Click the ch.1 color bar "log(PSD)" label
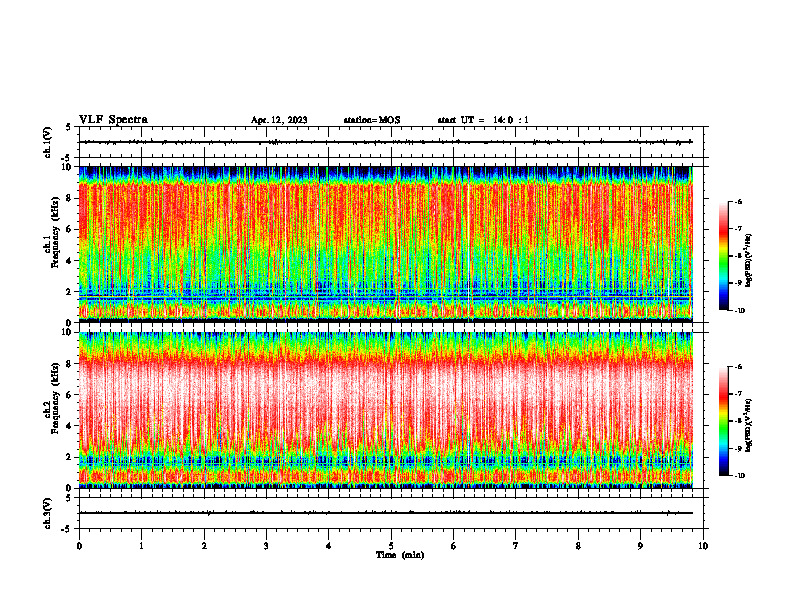The height and width of the screenshot is (612, 792). pos(749,261)
